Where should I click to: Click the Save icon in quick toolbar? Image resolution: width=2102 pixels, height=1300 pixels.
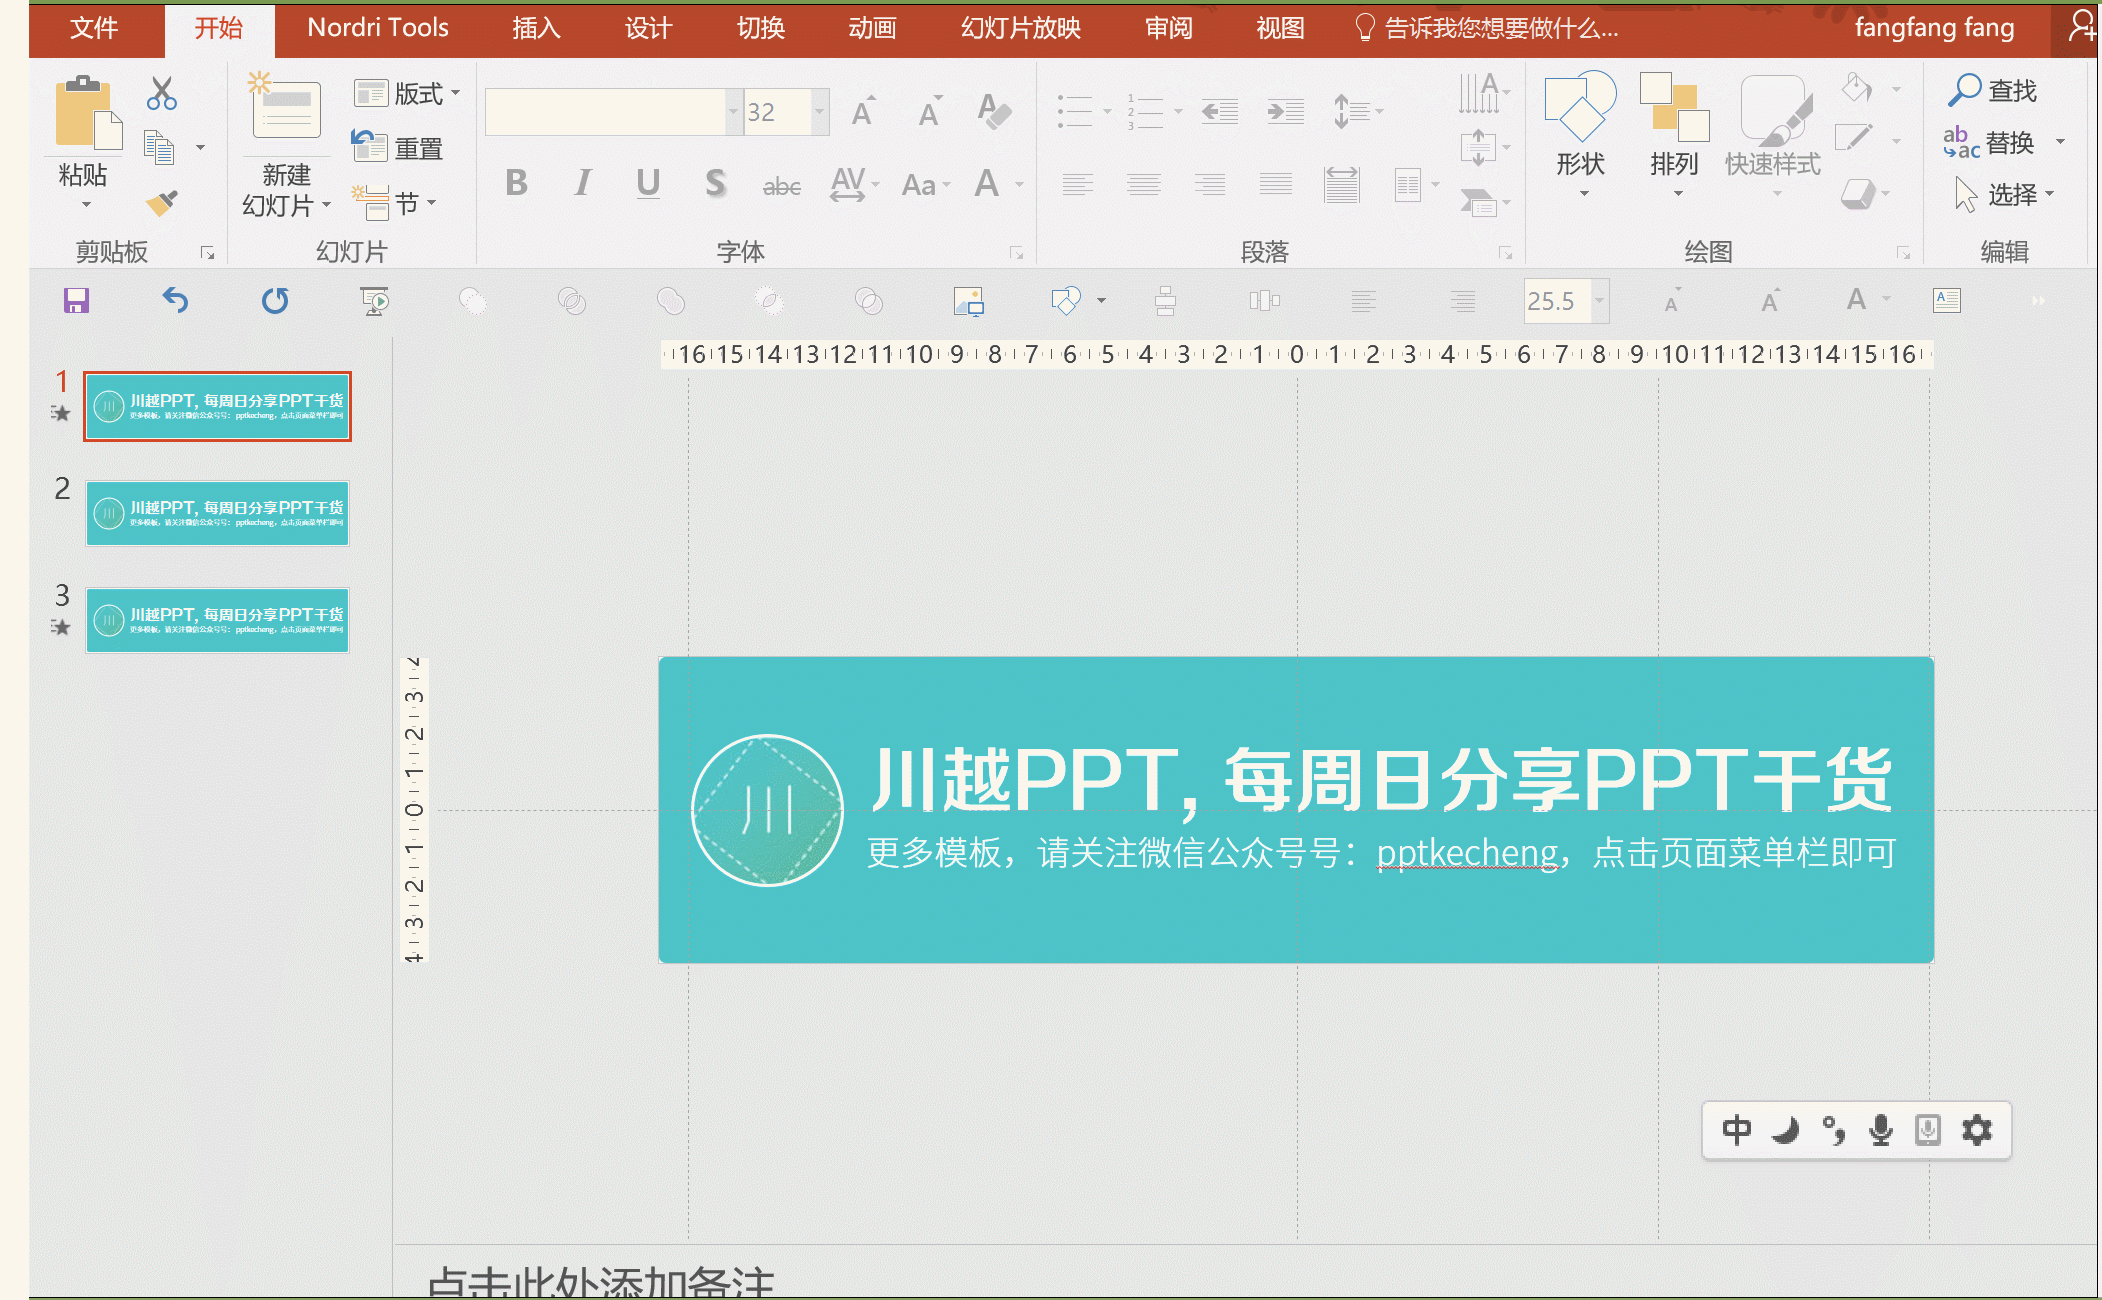tap(77, 300)
